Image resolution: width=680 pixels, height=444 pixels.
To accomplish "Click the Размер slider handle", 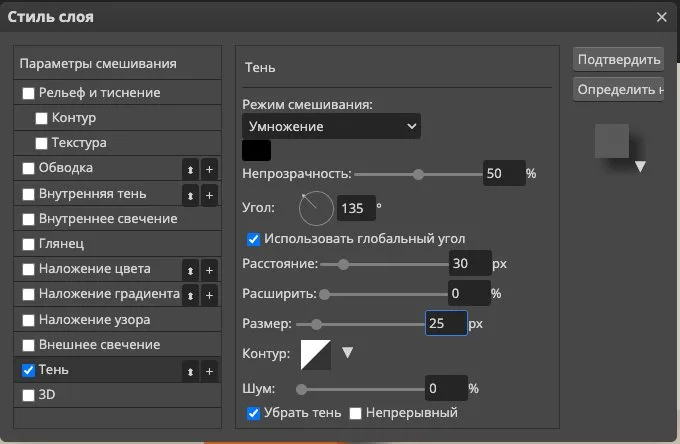I will [317, 324].
